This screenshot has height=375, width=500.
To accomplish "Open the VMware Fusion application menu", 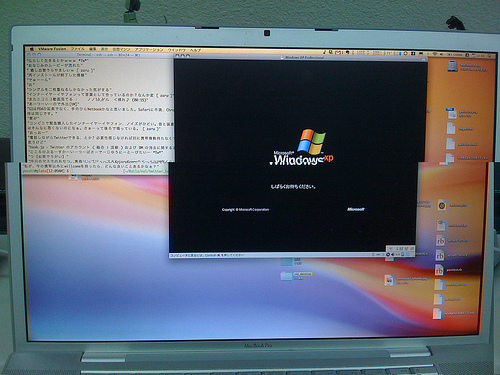I will [52, 49].
